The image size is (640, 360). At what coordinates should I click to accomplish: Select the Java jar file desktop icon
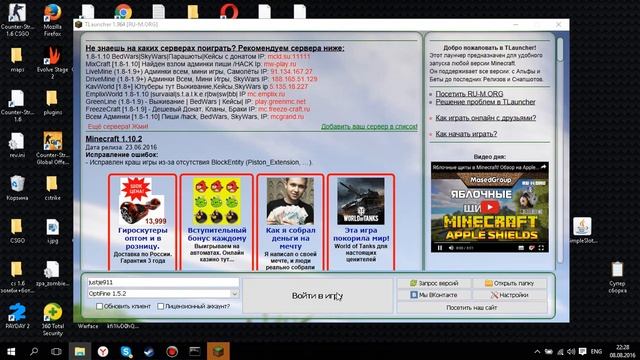582,230
